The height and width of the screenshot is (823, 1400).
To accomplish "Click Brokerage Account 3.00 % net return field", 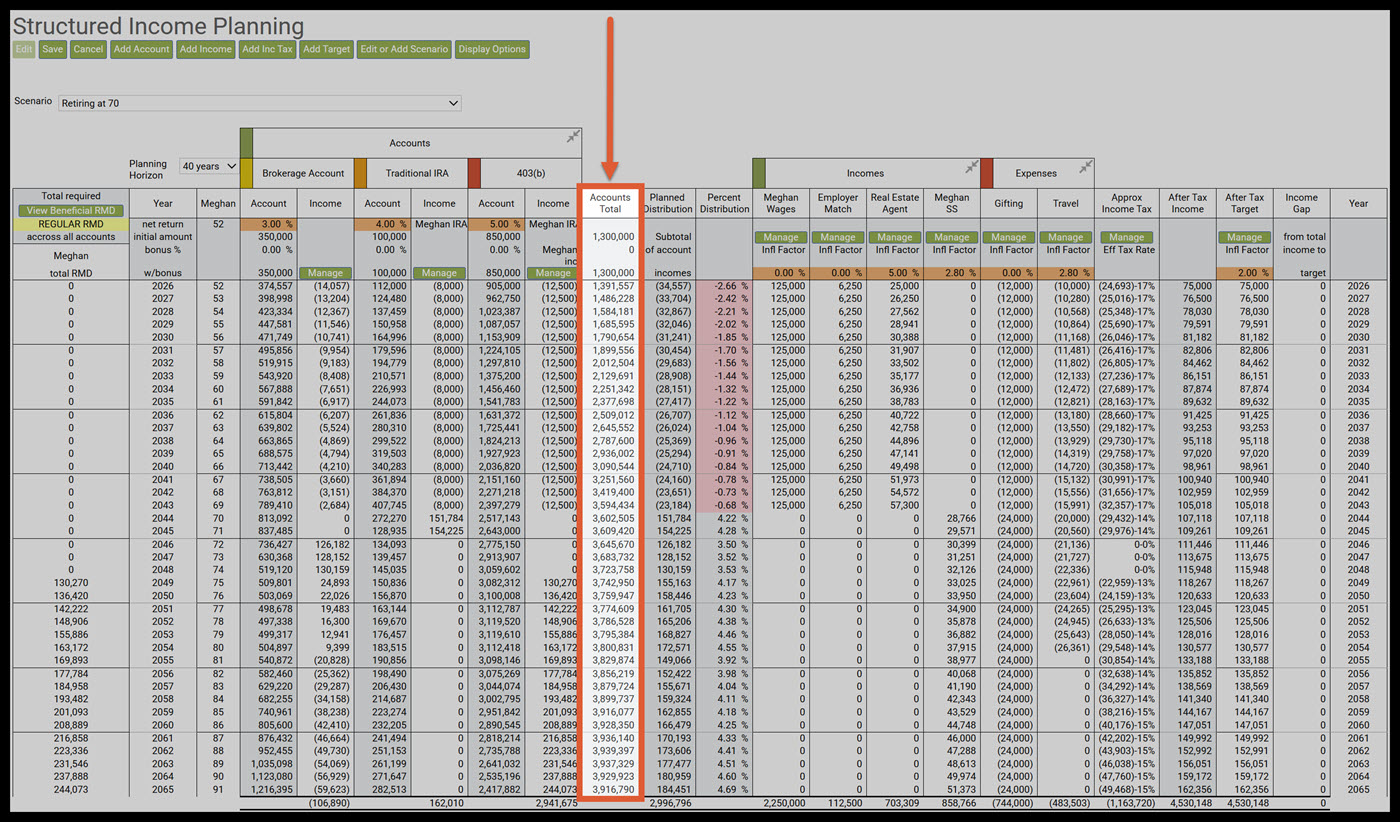I will [268, 224].
